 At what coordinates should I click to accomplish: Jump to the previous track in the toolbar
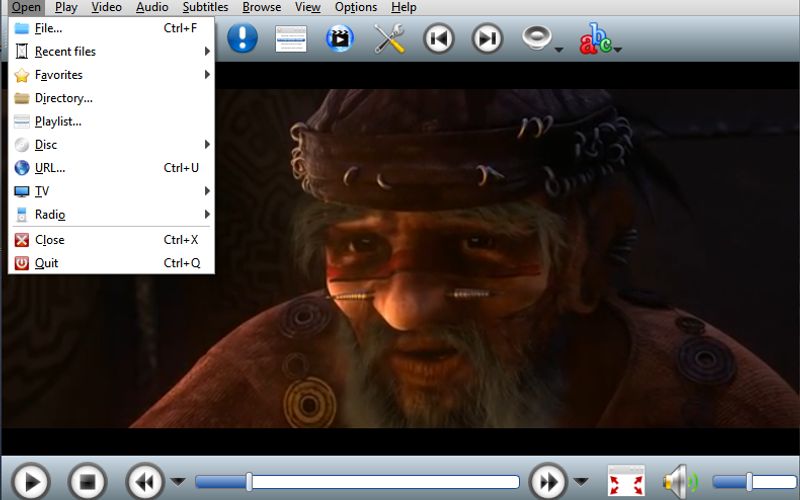click(439, 38)
